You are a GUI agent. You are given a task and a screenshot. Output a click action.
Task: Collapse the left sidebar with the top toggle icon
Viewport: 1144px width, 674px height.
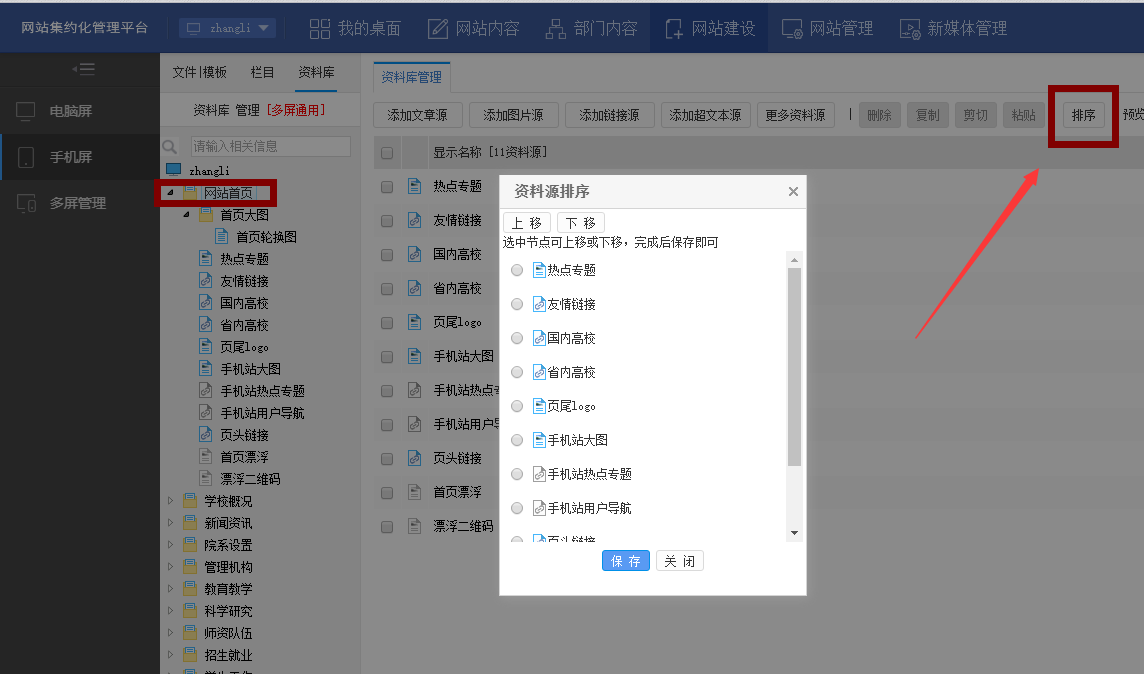[x=84, y=69]
